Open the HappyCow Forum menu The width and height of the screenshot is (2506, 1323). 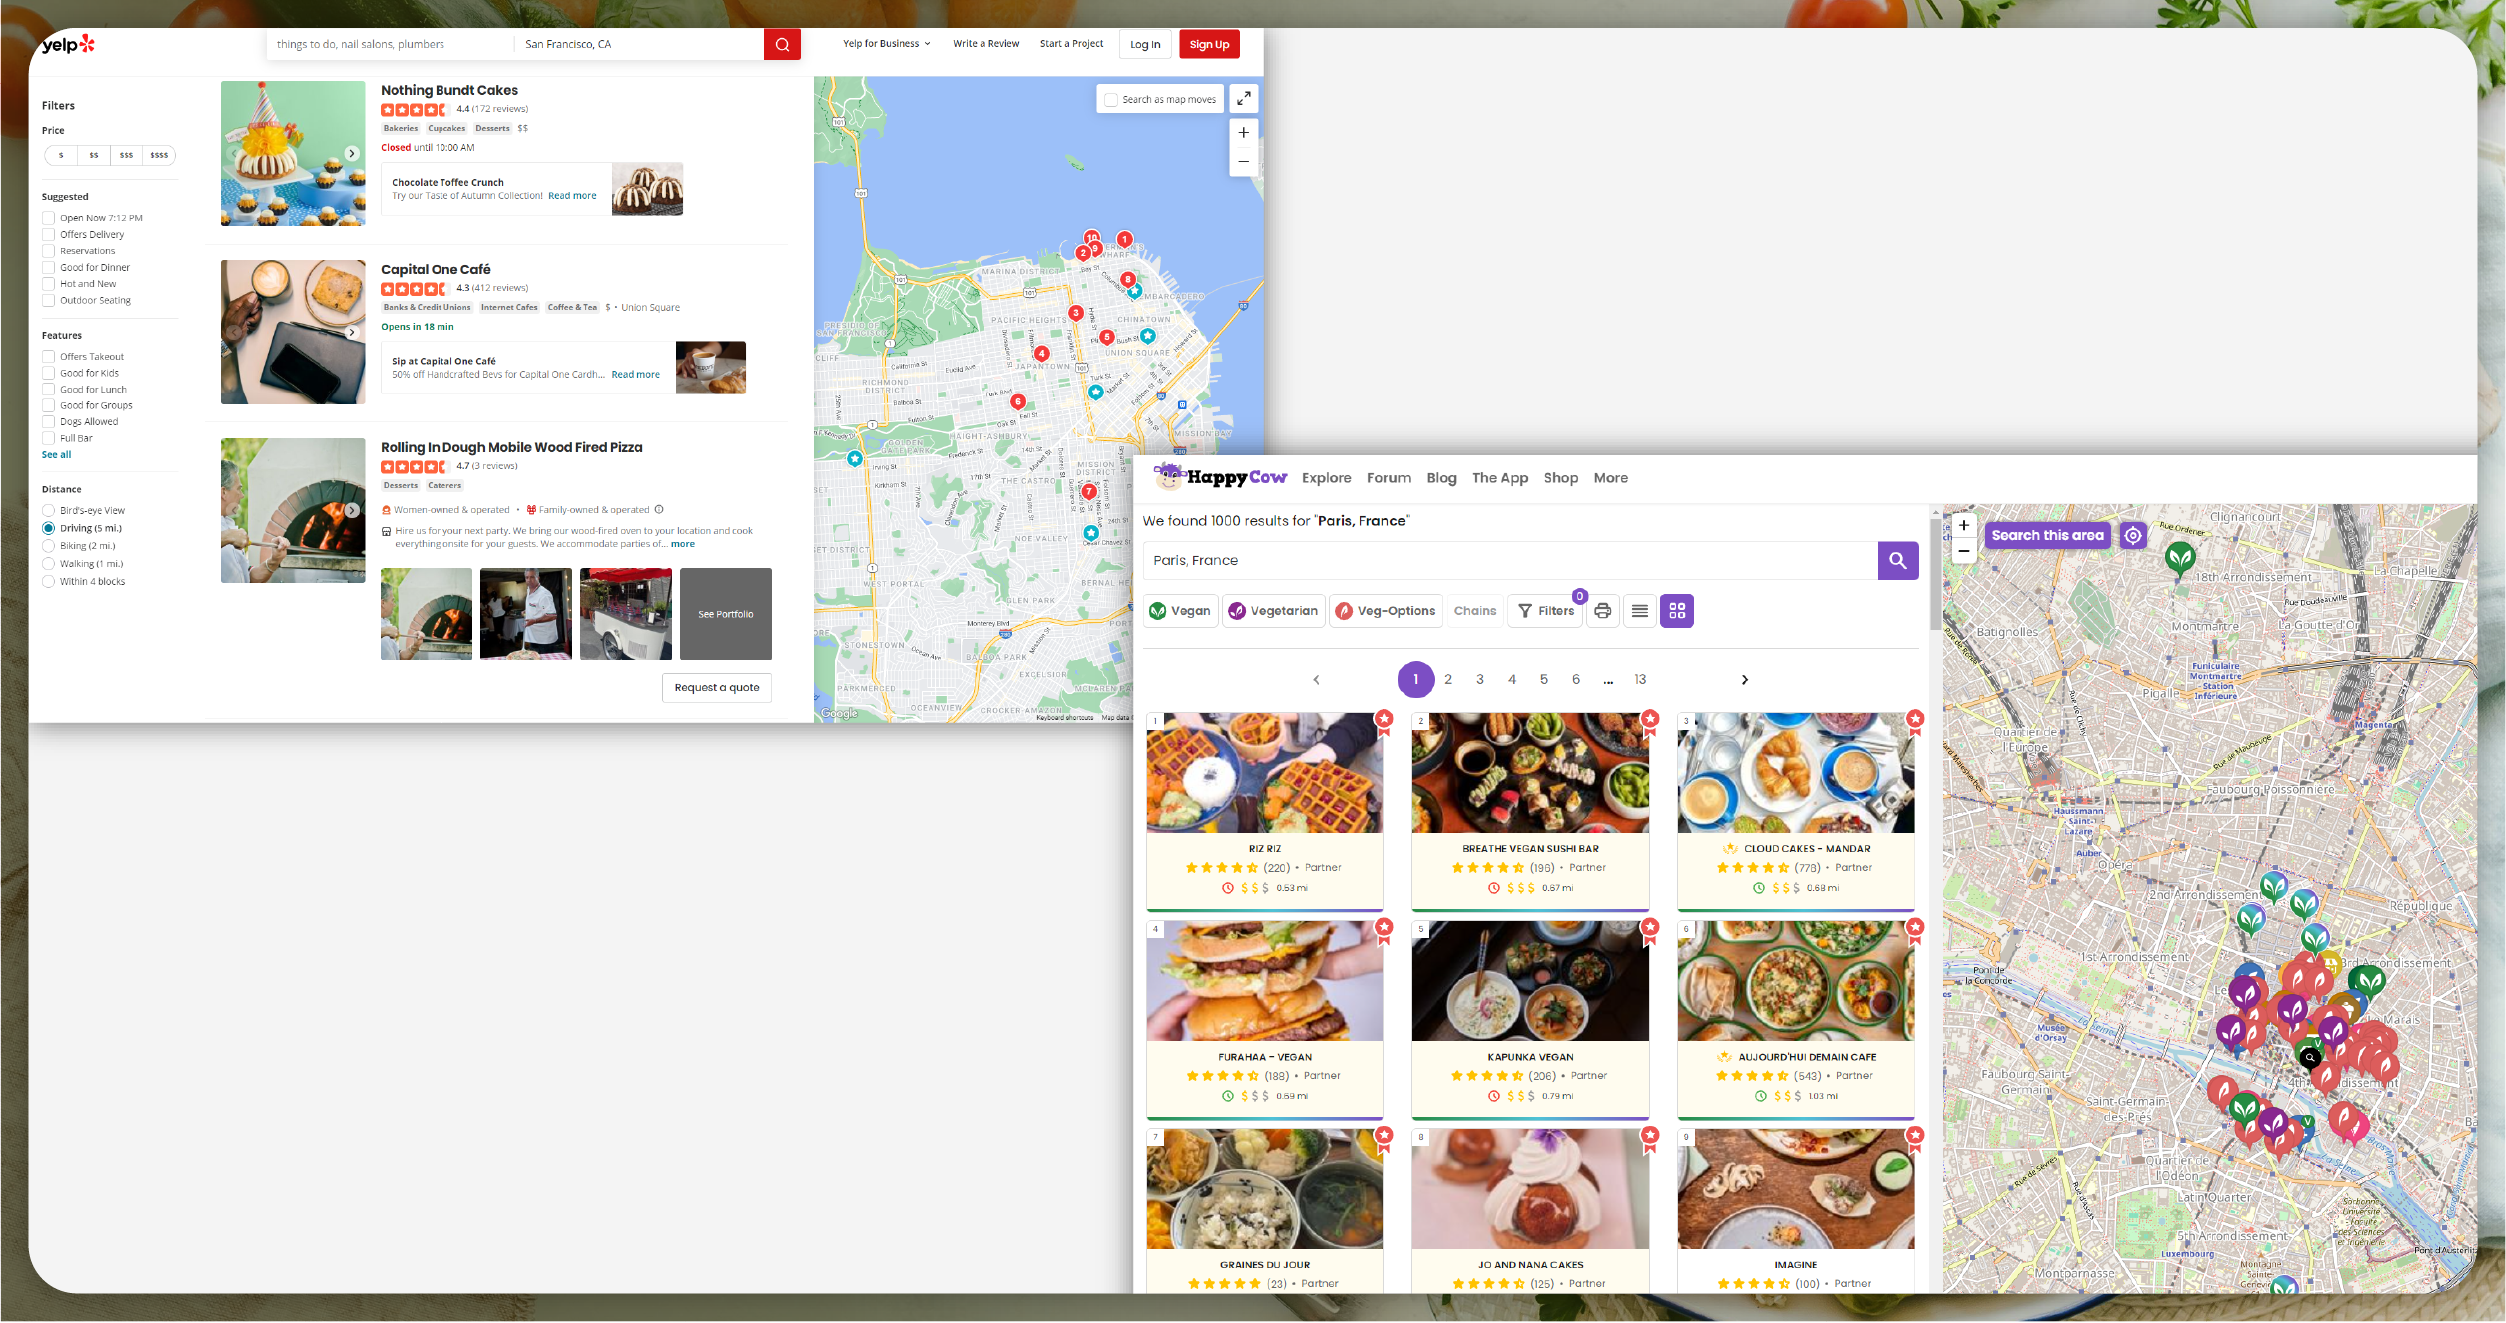(1388, 478)
